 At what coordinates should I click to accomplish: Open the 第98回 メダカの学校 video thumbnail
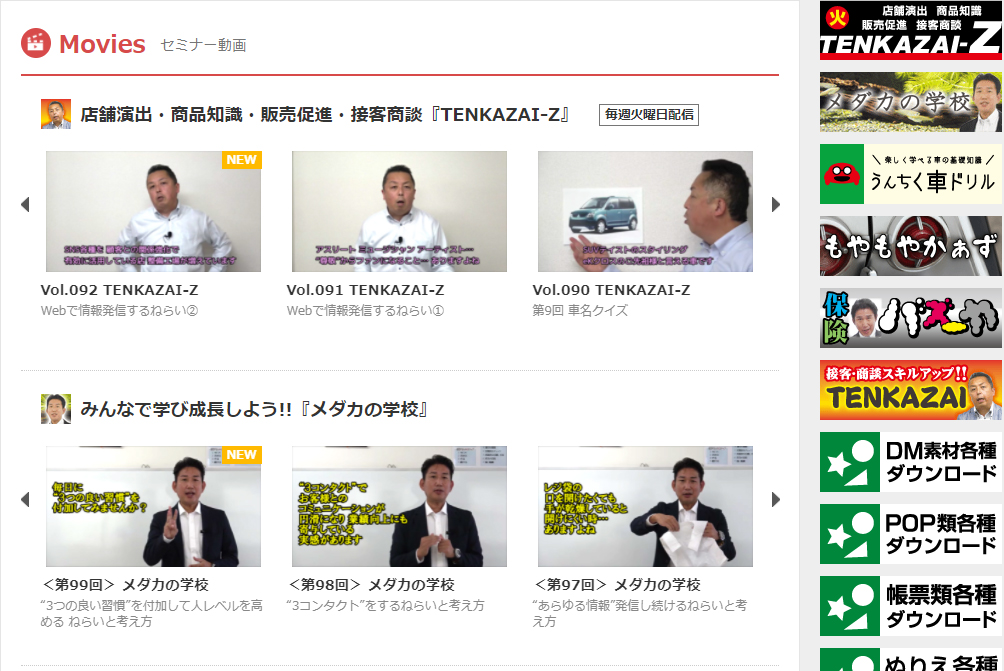tap(400, 506)
